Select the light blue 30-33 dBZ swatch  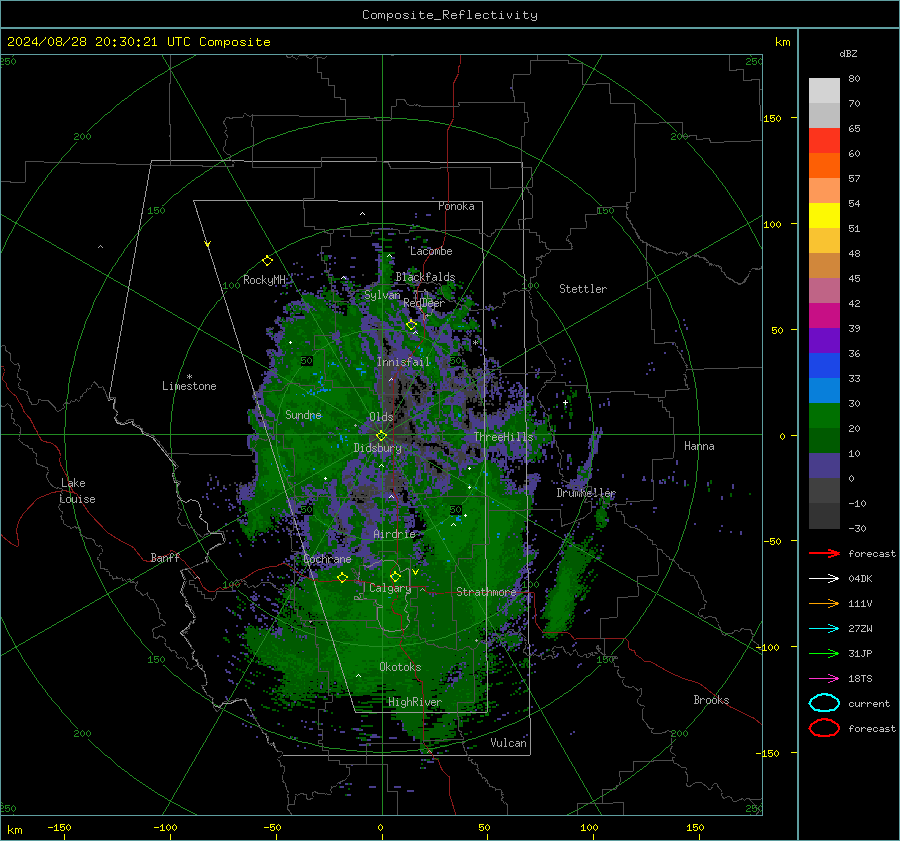tap(824, 390)
